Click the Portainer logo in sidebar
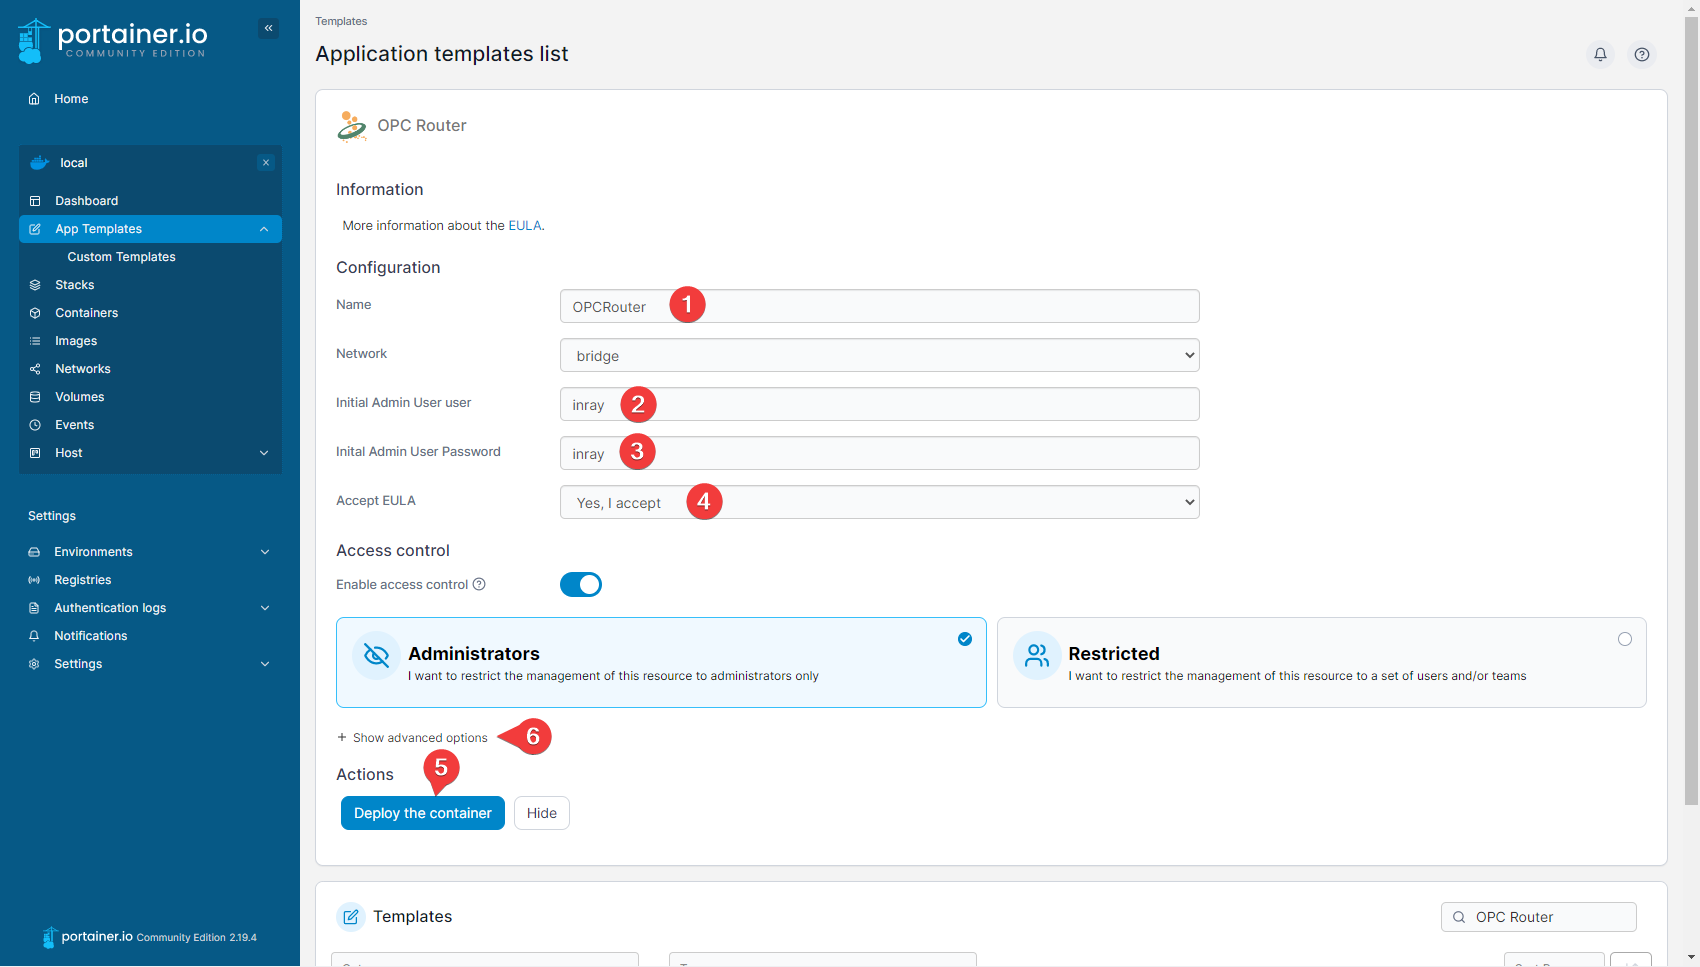 [x=112, y=40]
